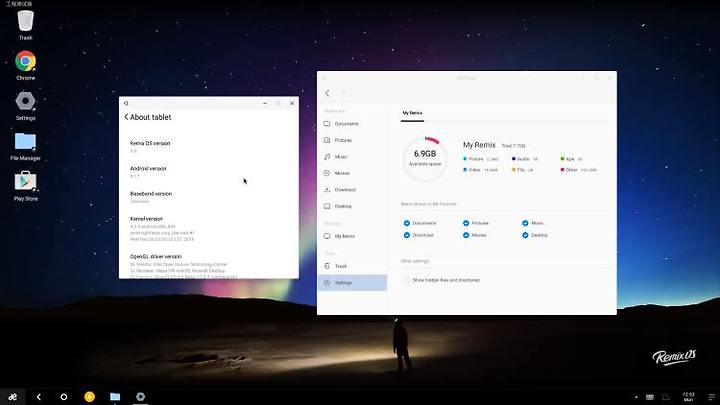Screen dimensions: 720x405
Task: Click Other storage legend in My Remix
Action: pos(578,170)
